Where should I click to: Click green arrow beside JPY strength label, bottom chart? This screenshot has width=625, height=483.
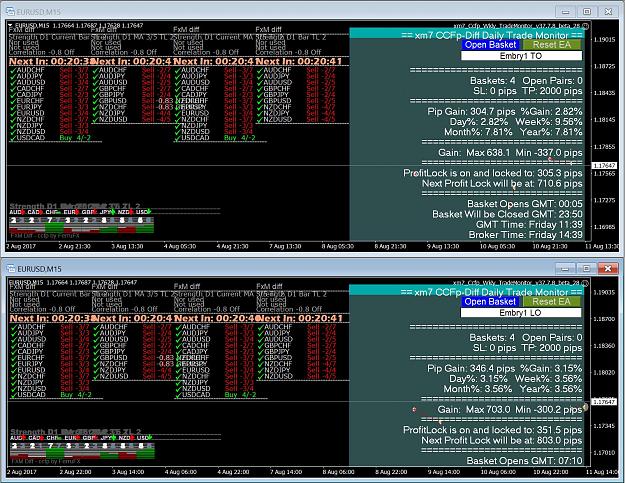pos(114,438)
